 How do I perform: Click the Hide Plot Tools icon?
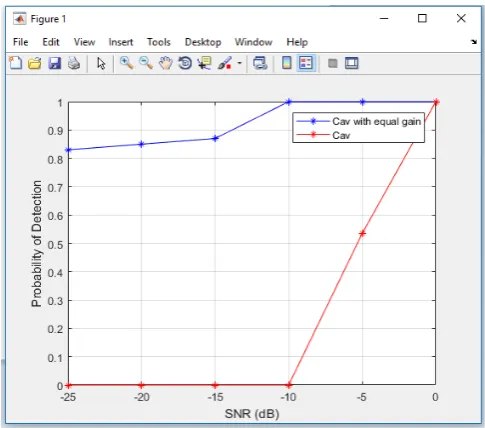(x=332, y=63)
